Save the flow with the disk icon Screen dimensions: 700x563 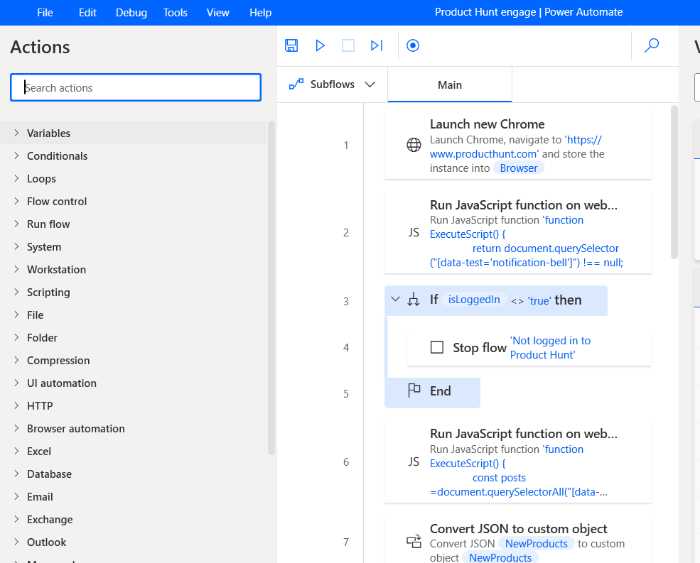pos(292,46)
